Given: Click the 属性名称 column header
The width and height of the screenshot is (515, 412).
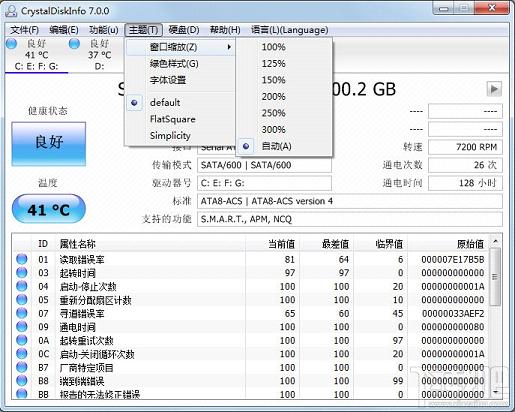Looking at the screenshot, I should [150, 244].
